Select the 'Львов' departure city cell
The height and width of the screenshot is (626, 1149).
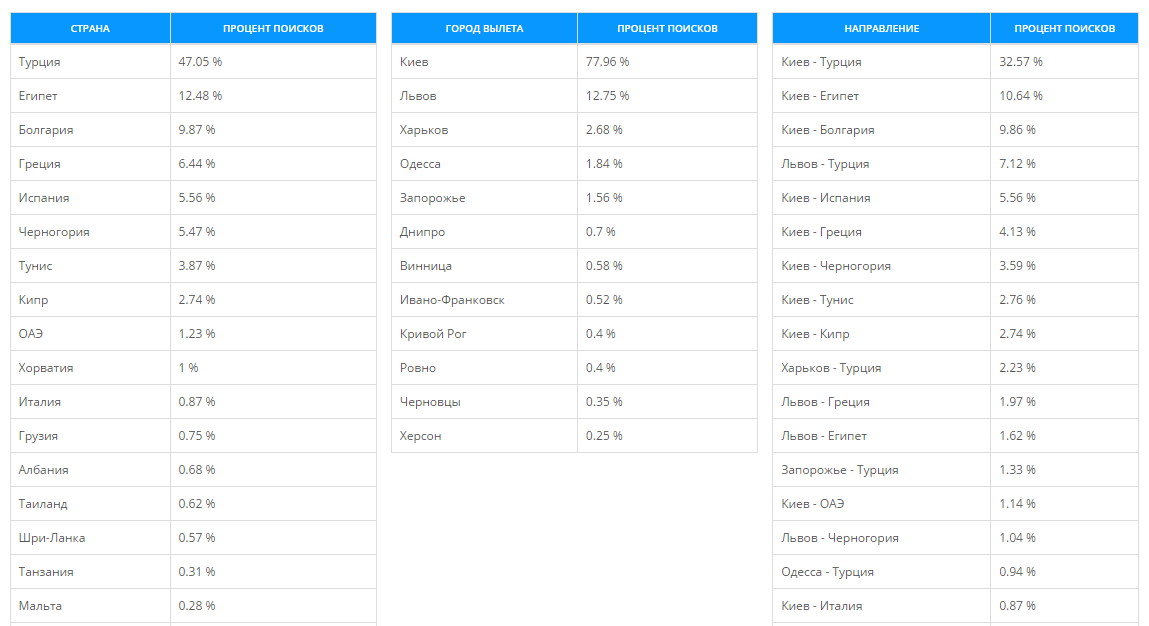[418, 96]
